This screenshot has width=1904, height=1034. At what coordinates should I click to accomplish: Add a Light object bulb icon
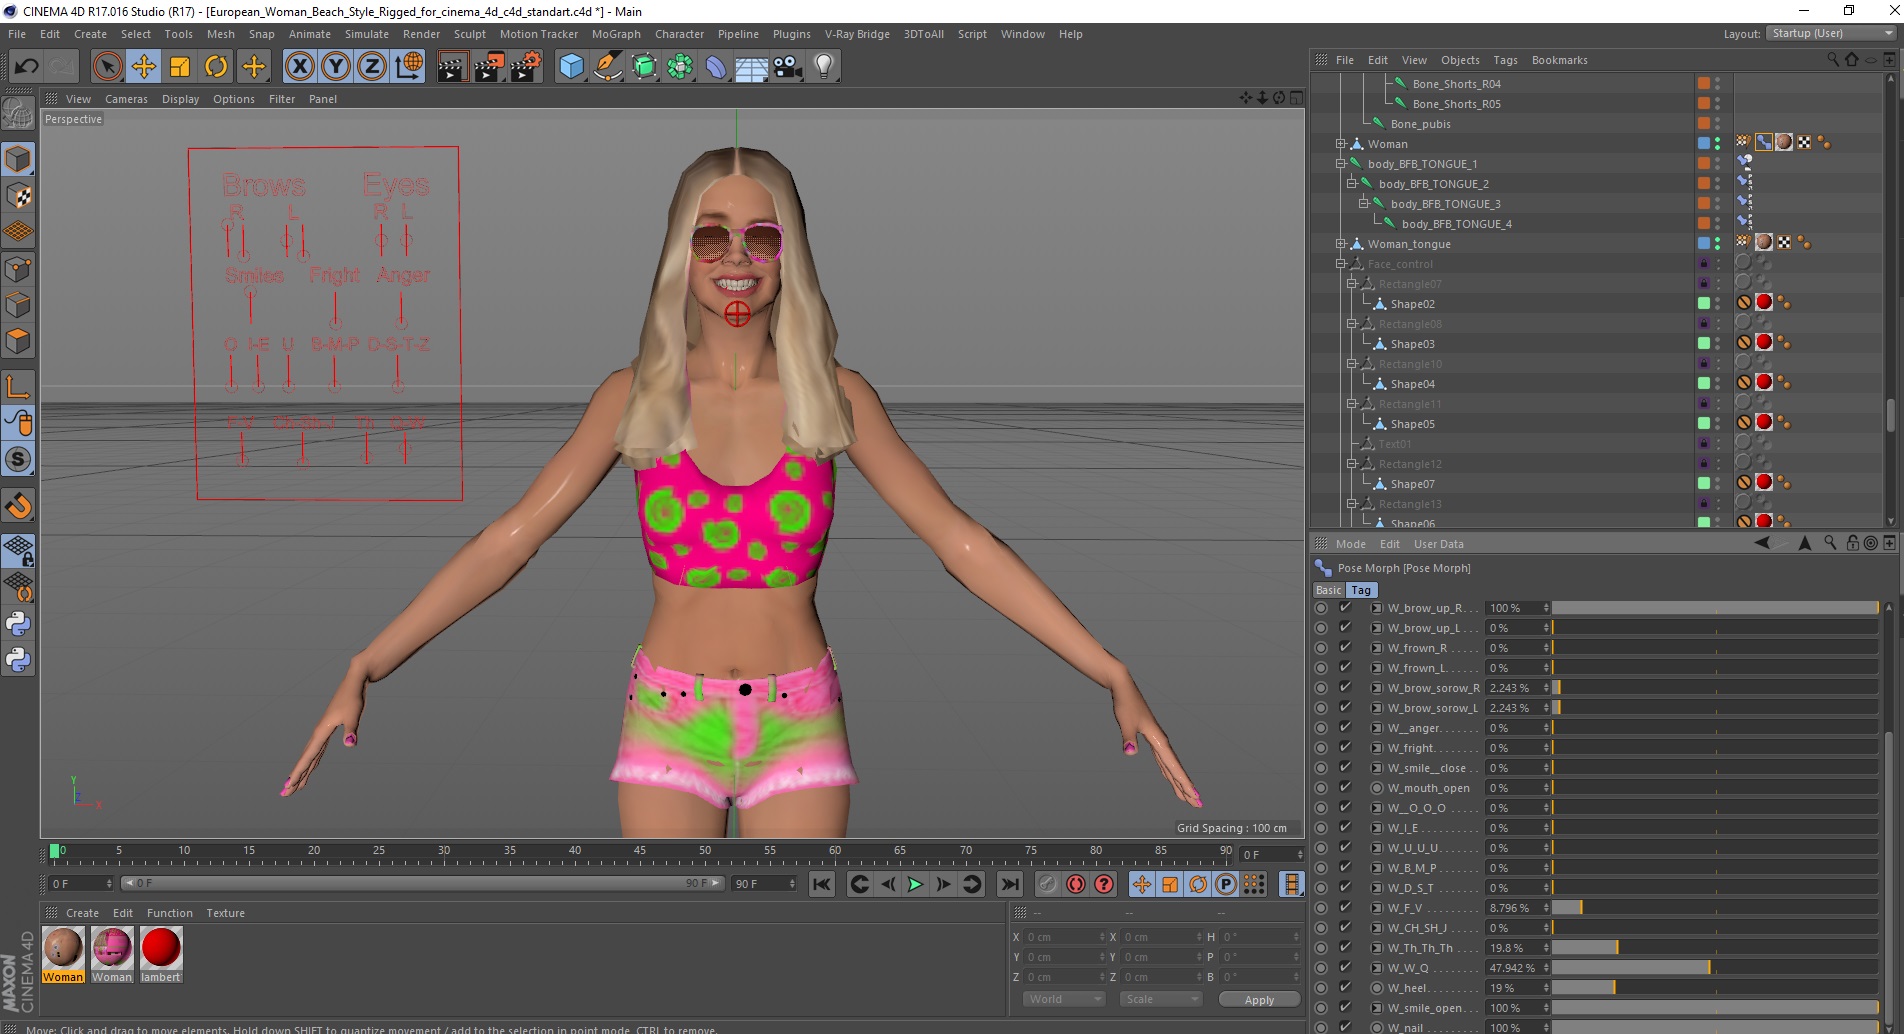(824, 67)
